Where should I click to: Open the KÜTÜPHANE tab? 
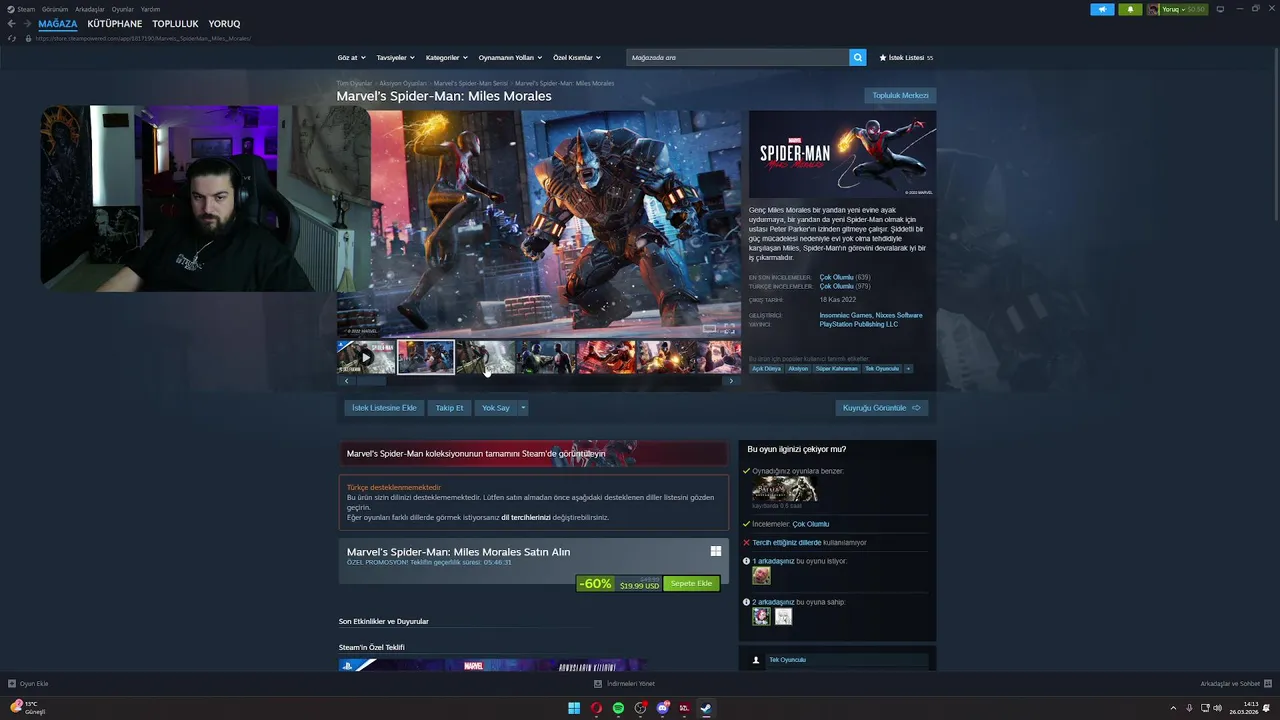115,23
